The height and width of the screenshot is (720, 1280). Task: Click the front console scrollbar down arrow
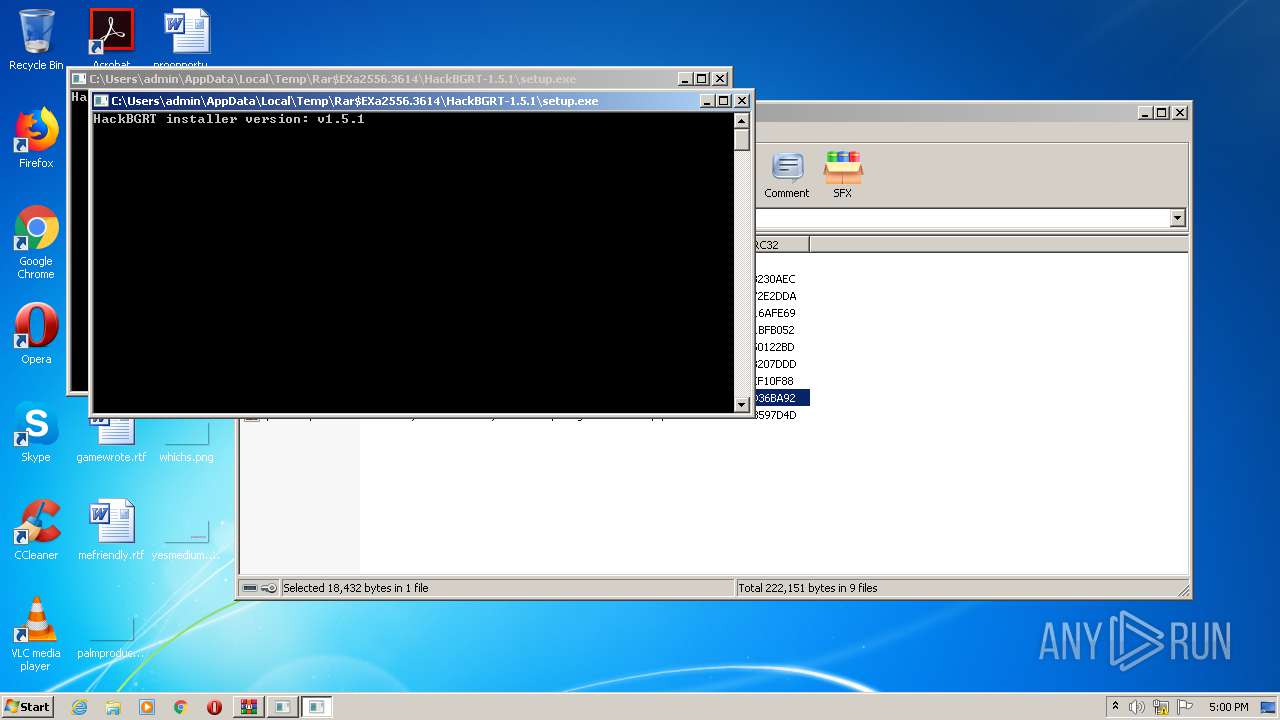[741, 405]
